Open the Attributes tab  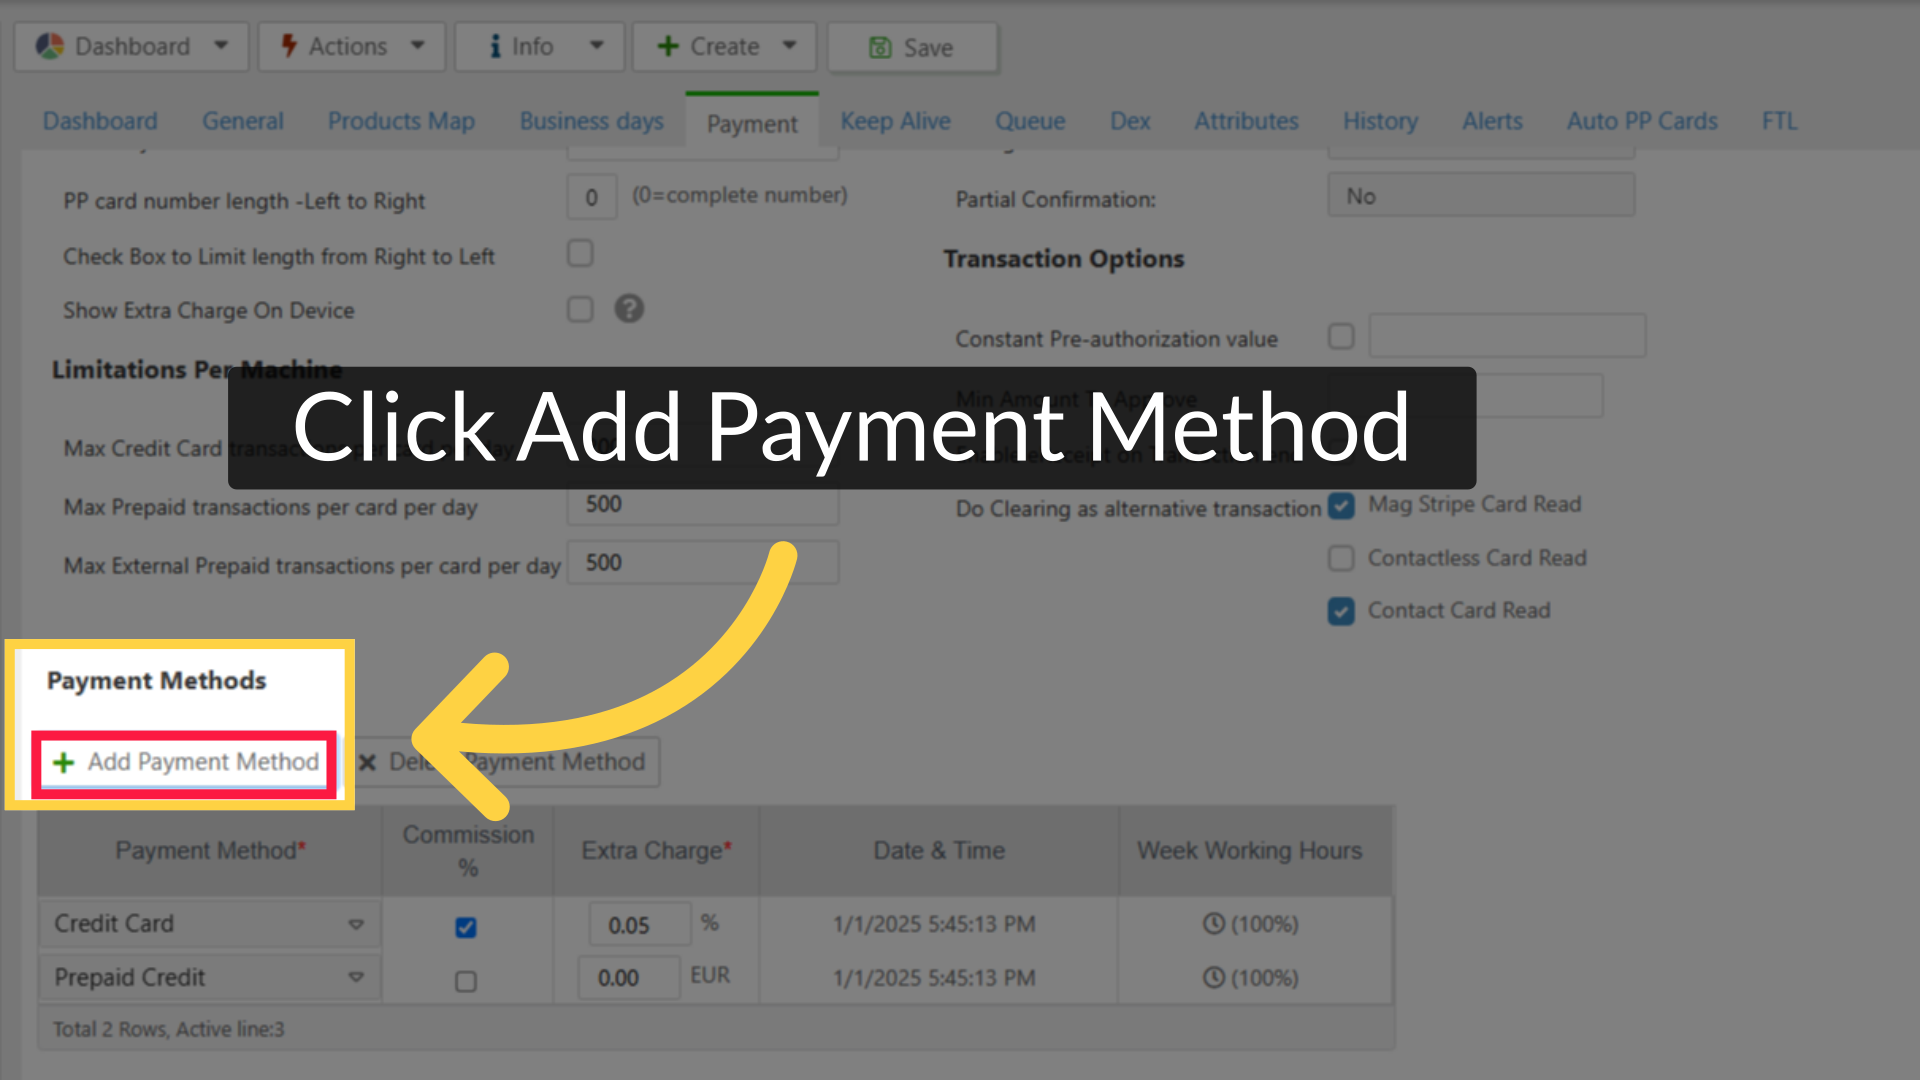1246,121
